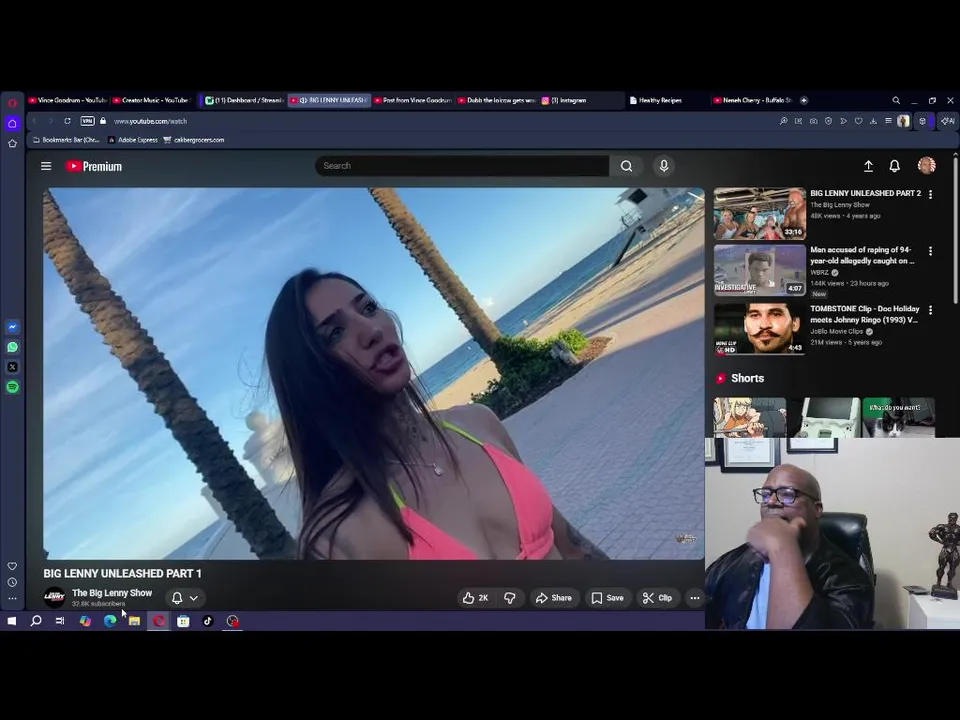The width and height of the screenshot is (960, 720).
Task: Open Windows taskbar search
Action: 36,621
